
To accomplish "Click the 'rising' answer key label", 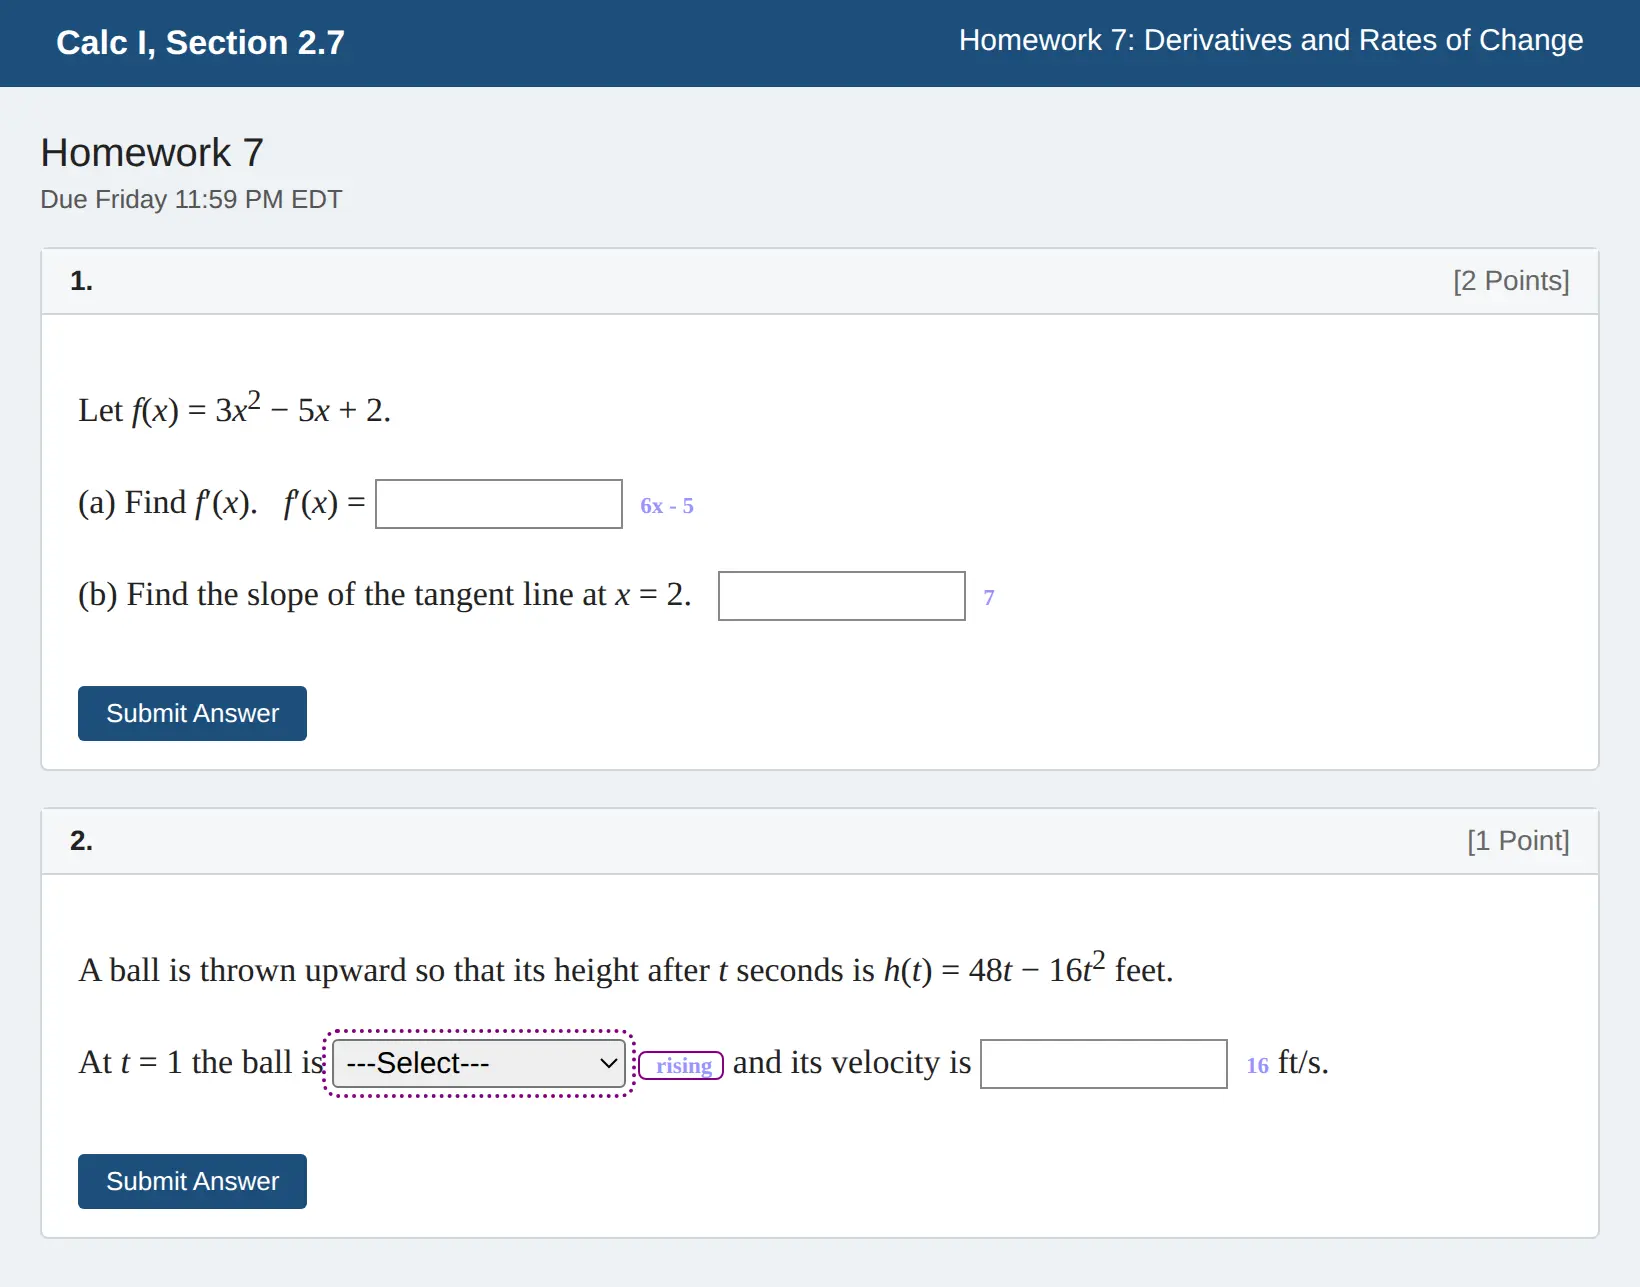I will click(682, 1066).
